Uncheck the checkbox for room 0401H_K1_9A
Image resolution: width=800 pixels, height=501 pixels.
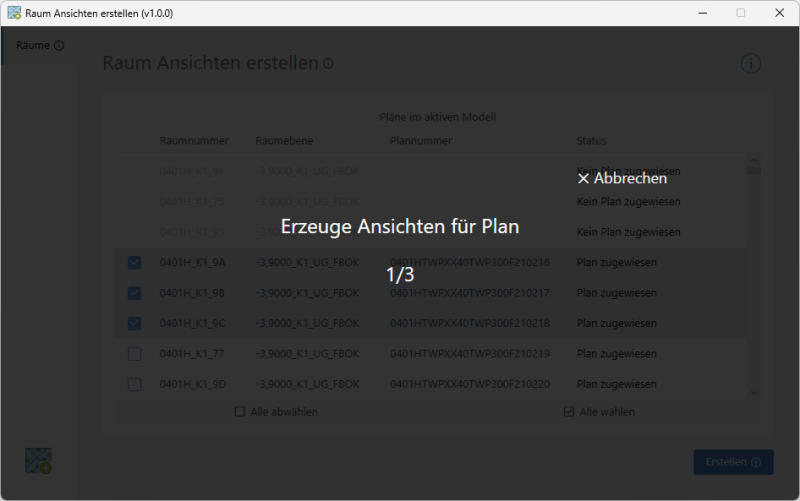coord(134,263)
